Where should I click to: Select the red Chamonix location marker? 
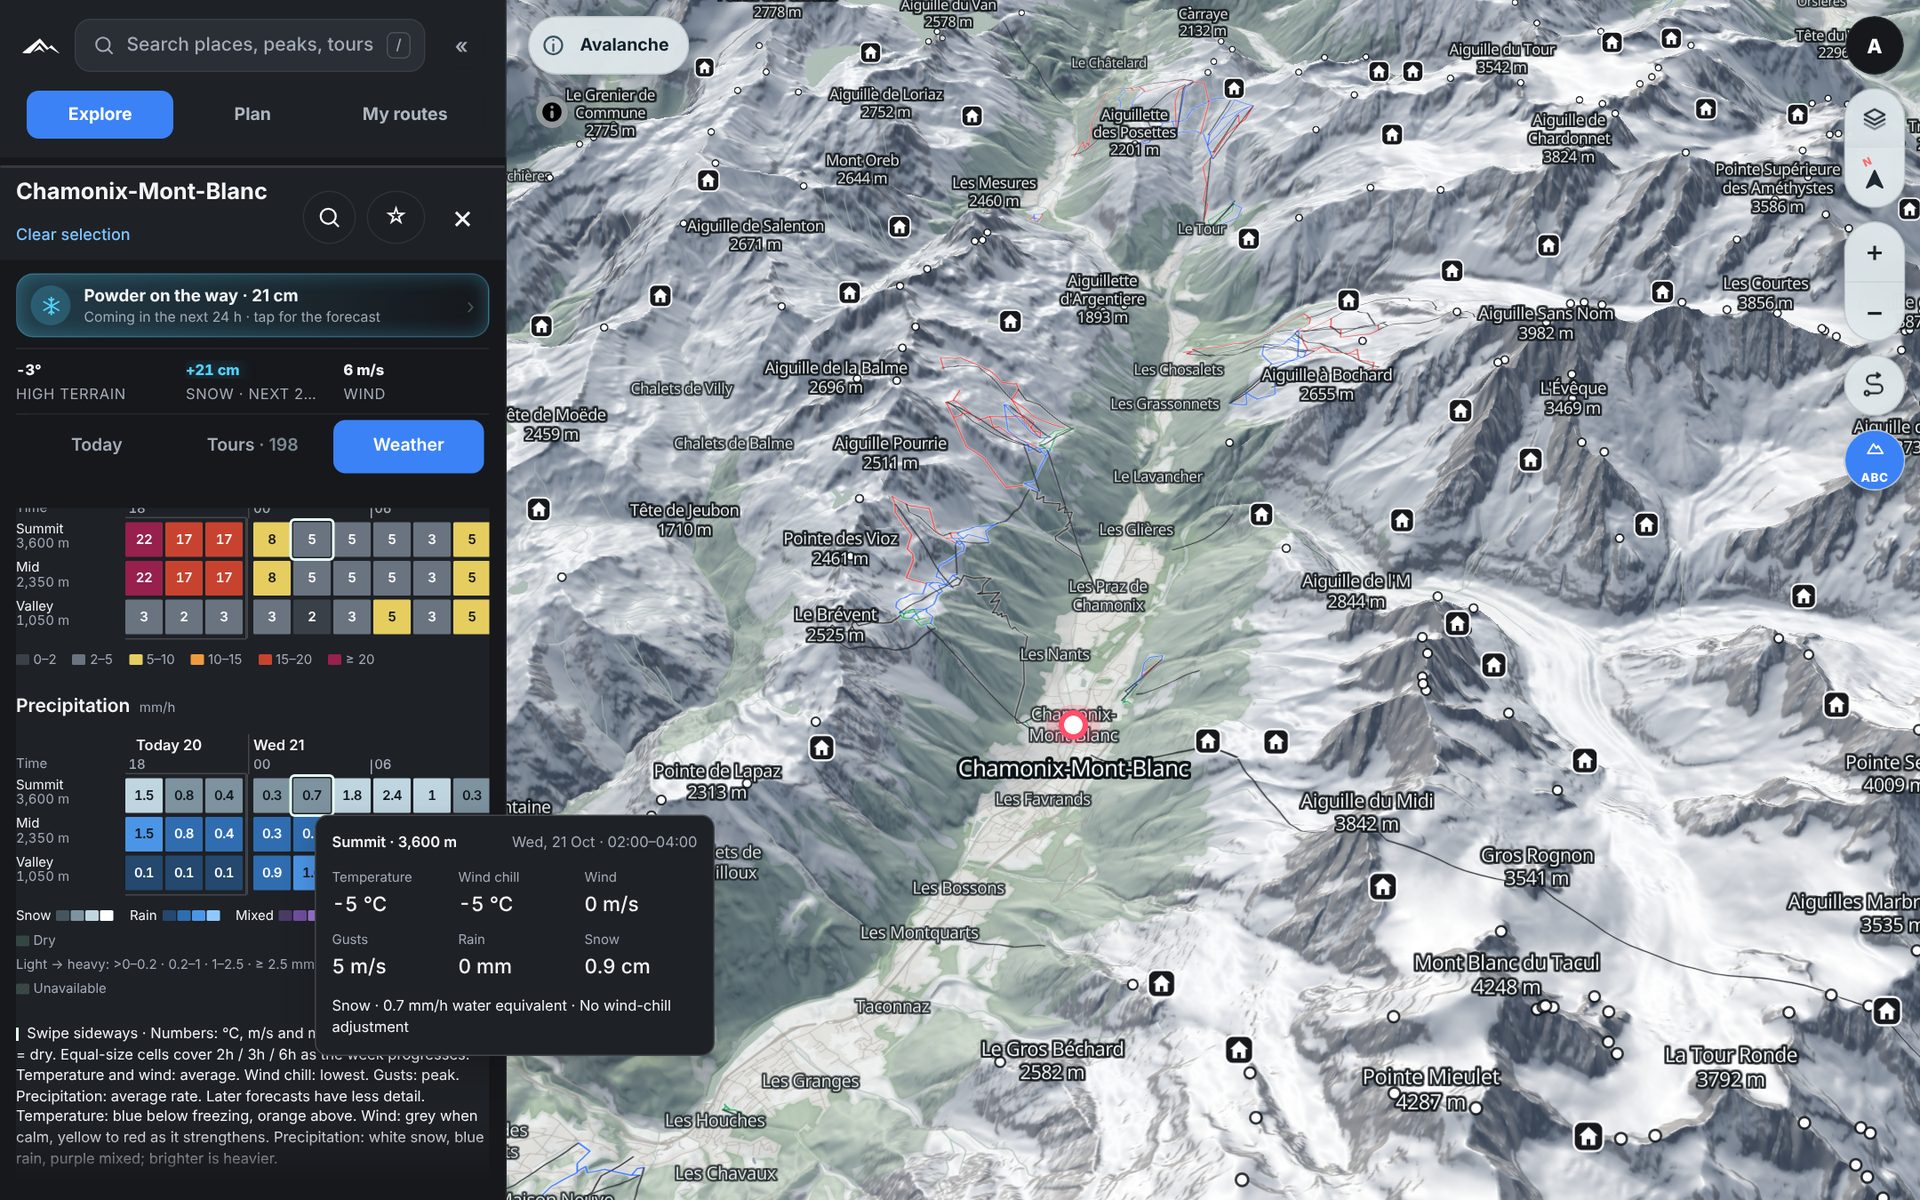1074,724
